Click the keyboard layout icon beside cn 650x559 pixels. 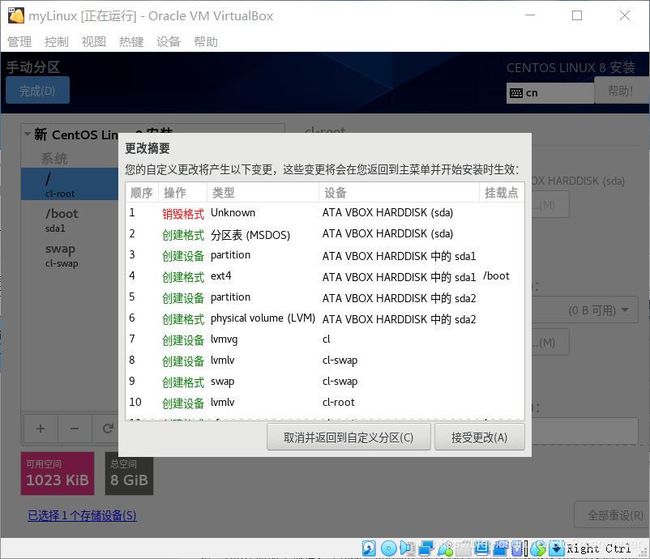tap(516, 93)
